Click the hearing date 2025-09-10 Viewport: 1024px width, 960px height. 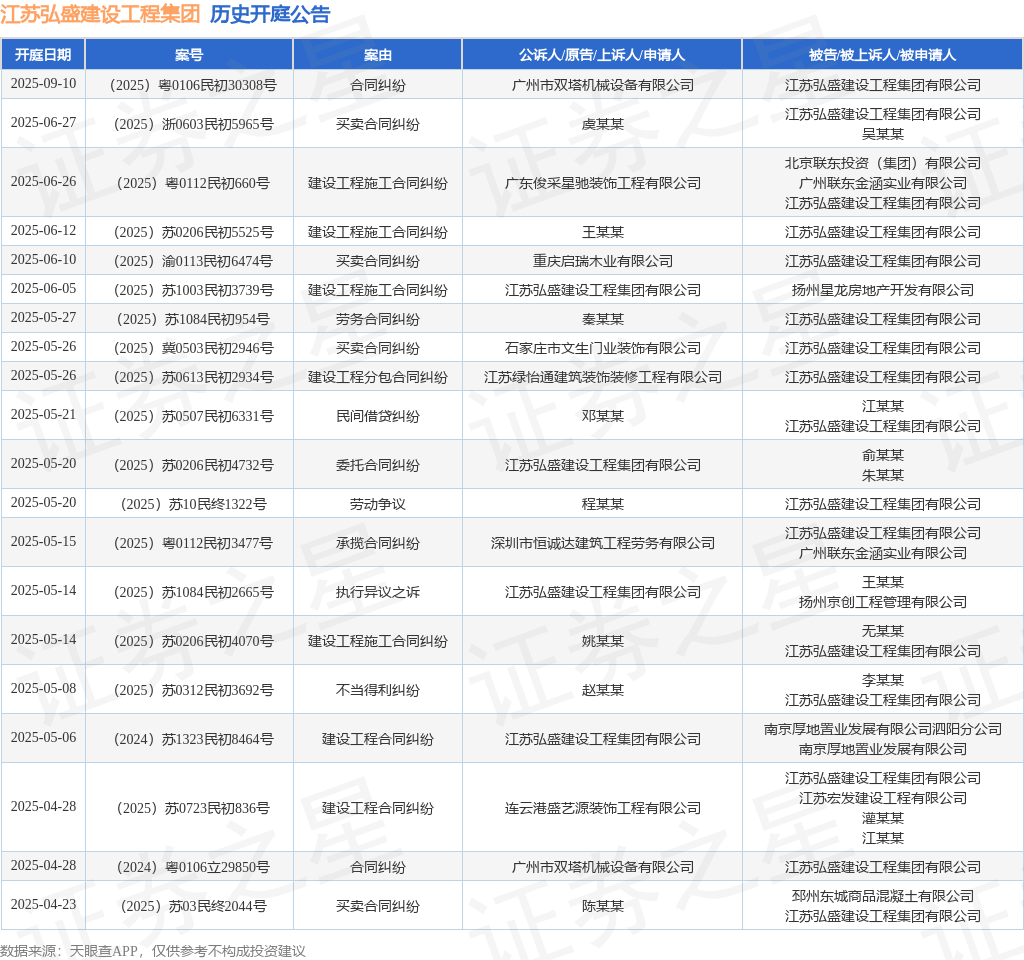tap(43, 84)
